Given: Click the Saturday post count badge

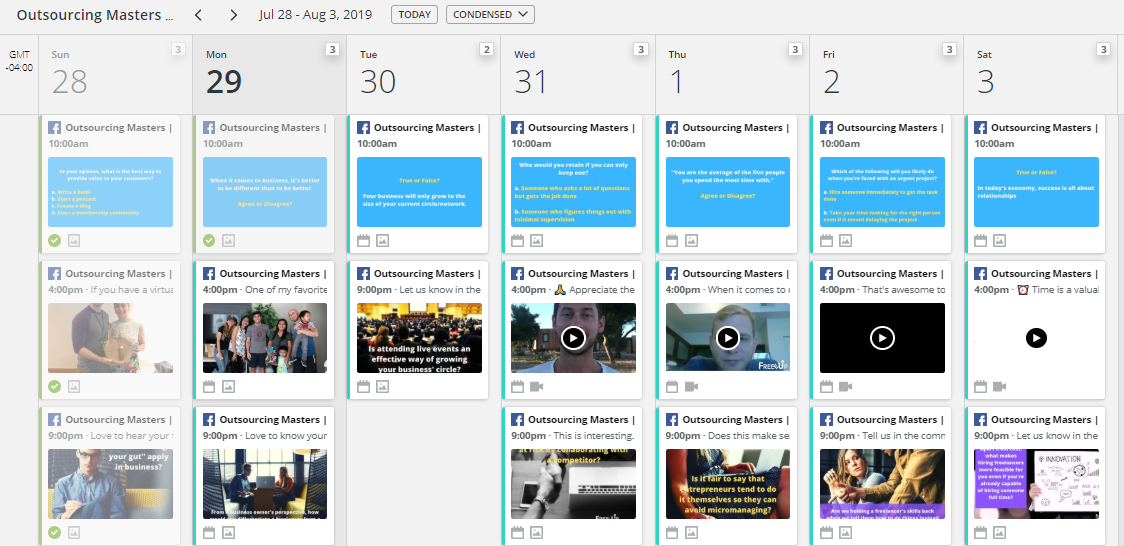Looking at the screenshot, I should 1104,49.
